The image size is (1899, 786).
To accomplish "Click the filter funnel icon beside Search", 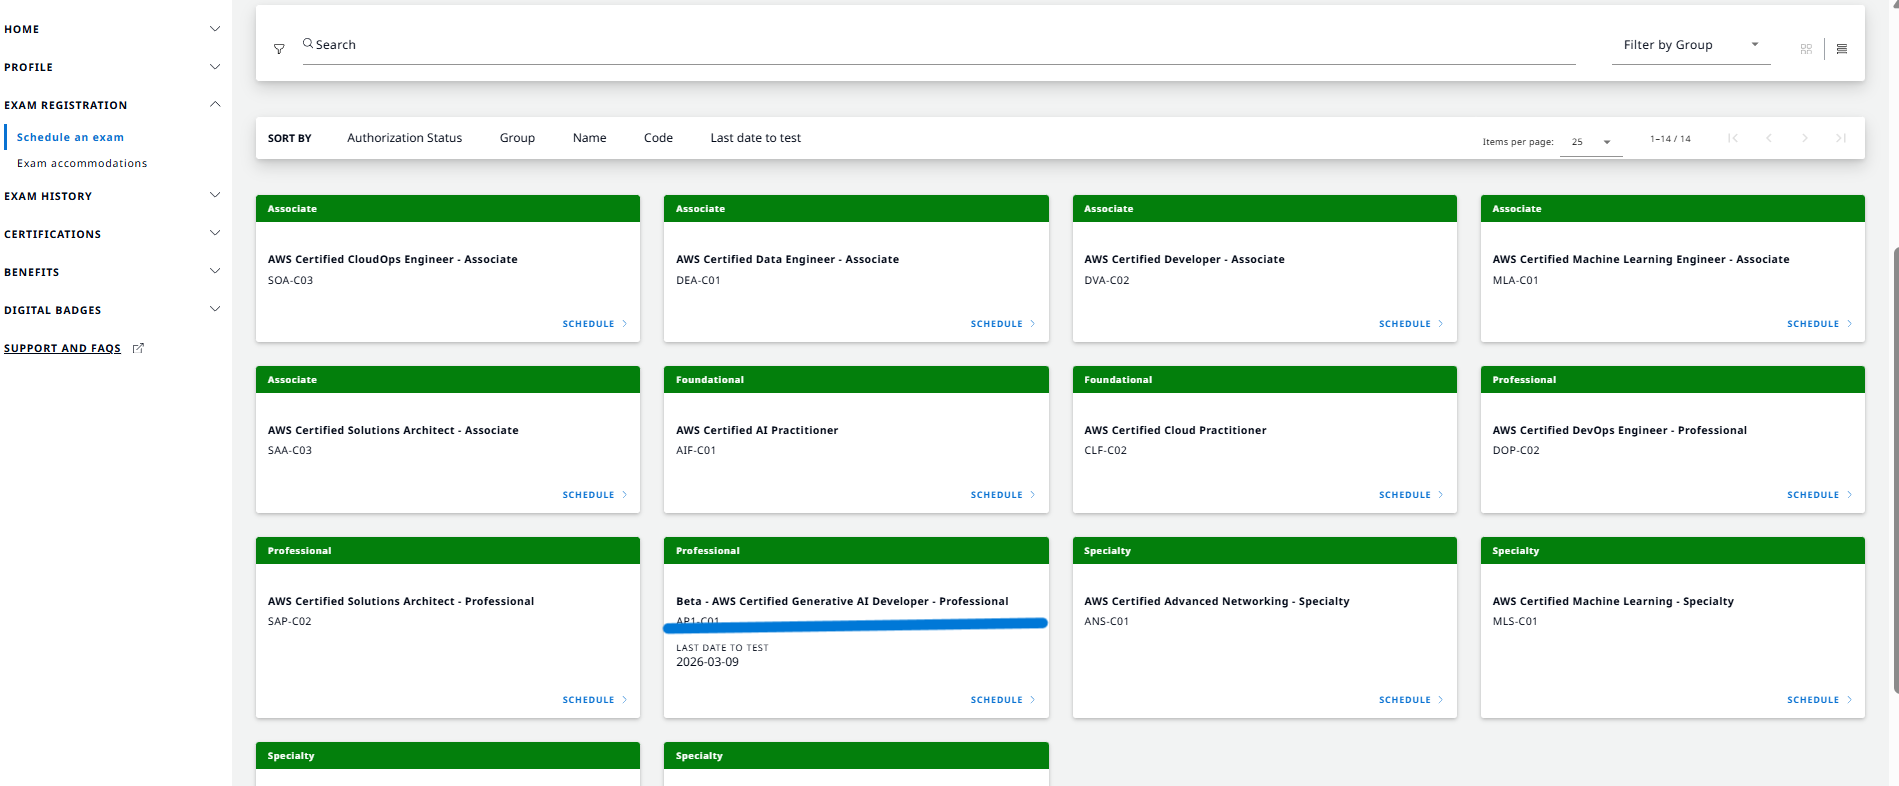I will (279, 49).
